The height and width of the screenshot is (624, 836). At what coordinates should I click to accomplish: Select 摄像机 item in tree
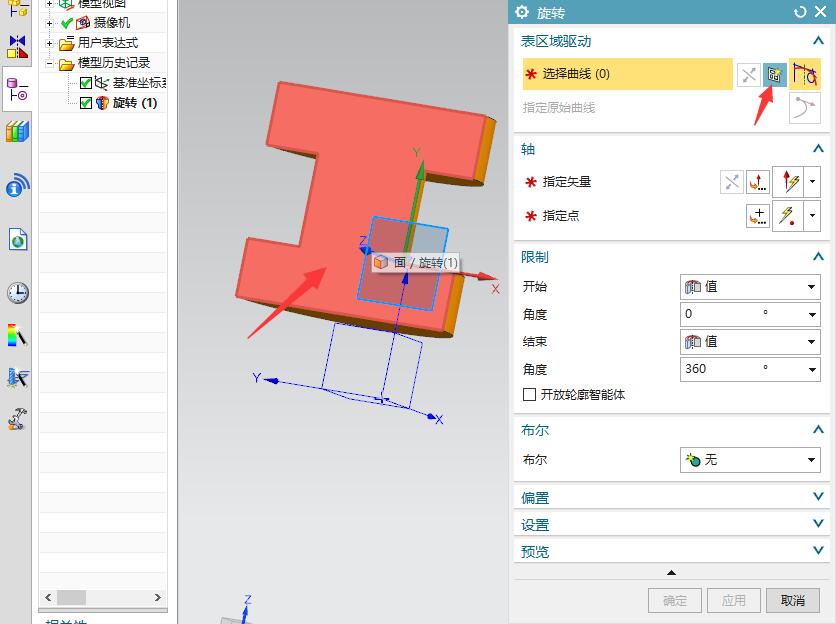[x=111, y=23]
